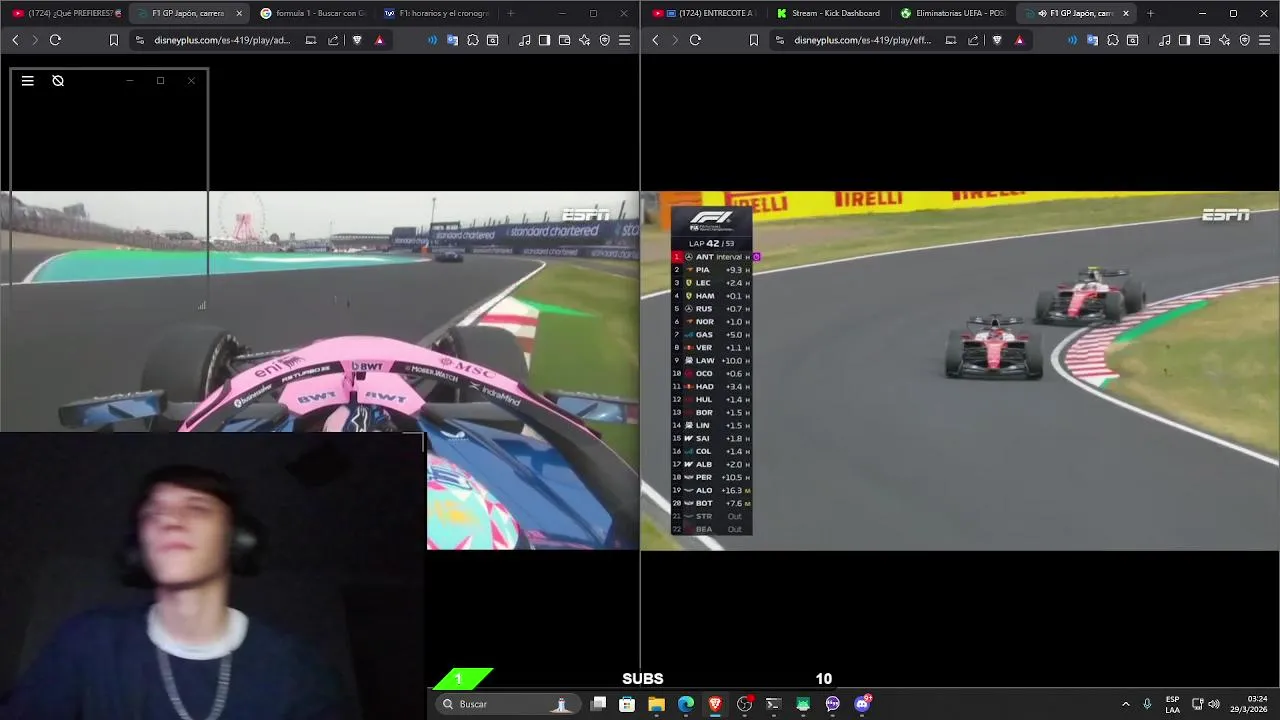Go back in the right browser window
Image resolution: width=1280 pixels, height=720 pixels.
pos(655,40)
